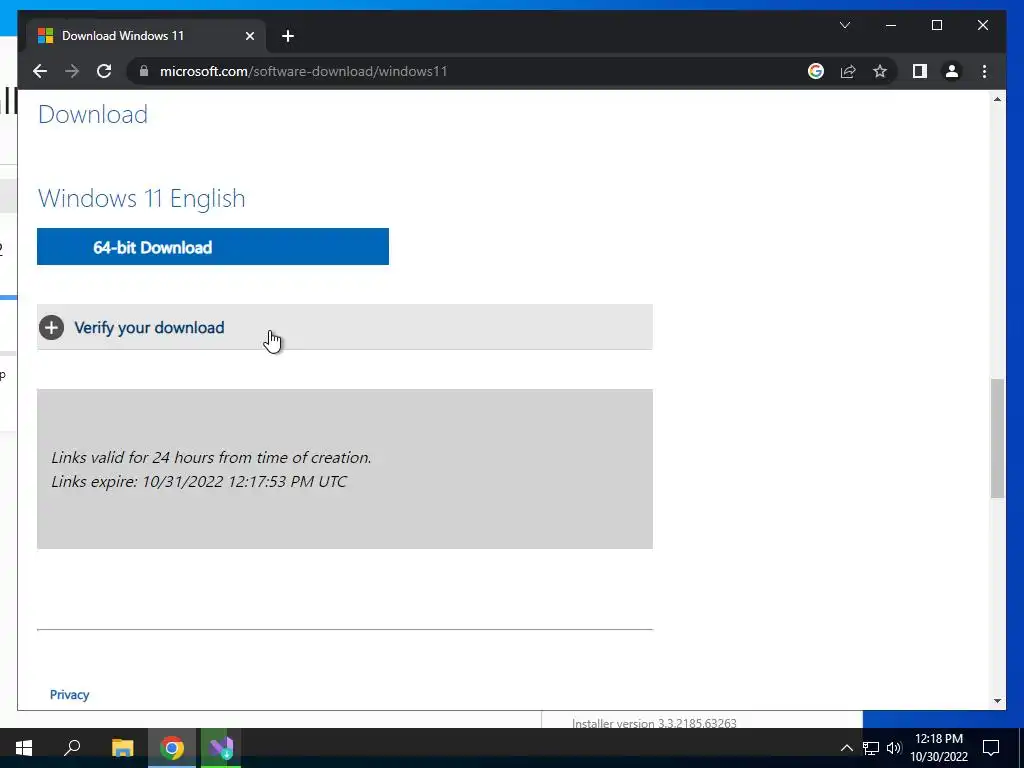Go back to the previous page
The width and height of the screenshot is (1024, 768).
click(x=40, y=71)
